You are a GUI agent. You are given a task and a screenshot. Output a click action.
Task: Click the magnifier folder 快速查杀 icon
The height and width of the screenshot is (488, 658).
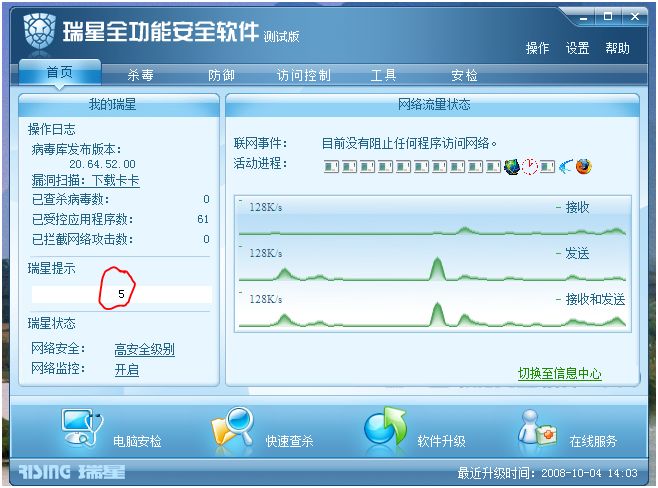[x=232, y=427]
